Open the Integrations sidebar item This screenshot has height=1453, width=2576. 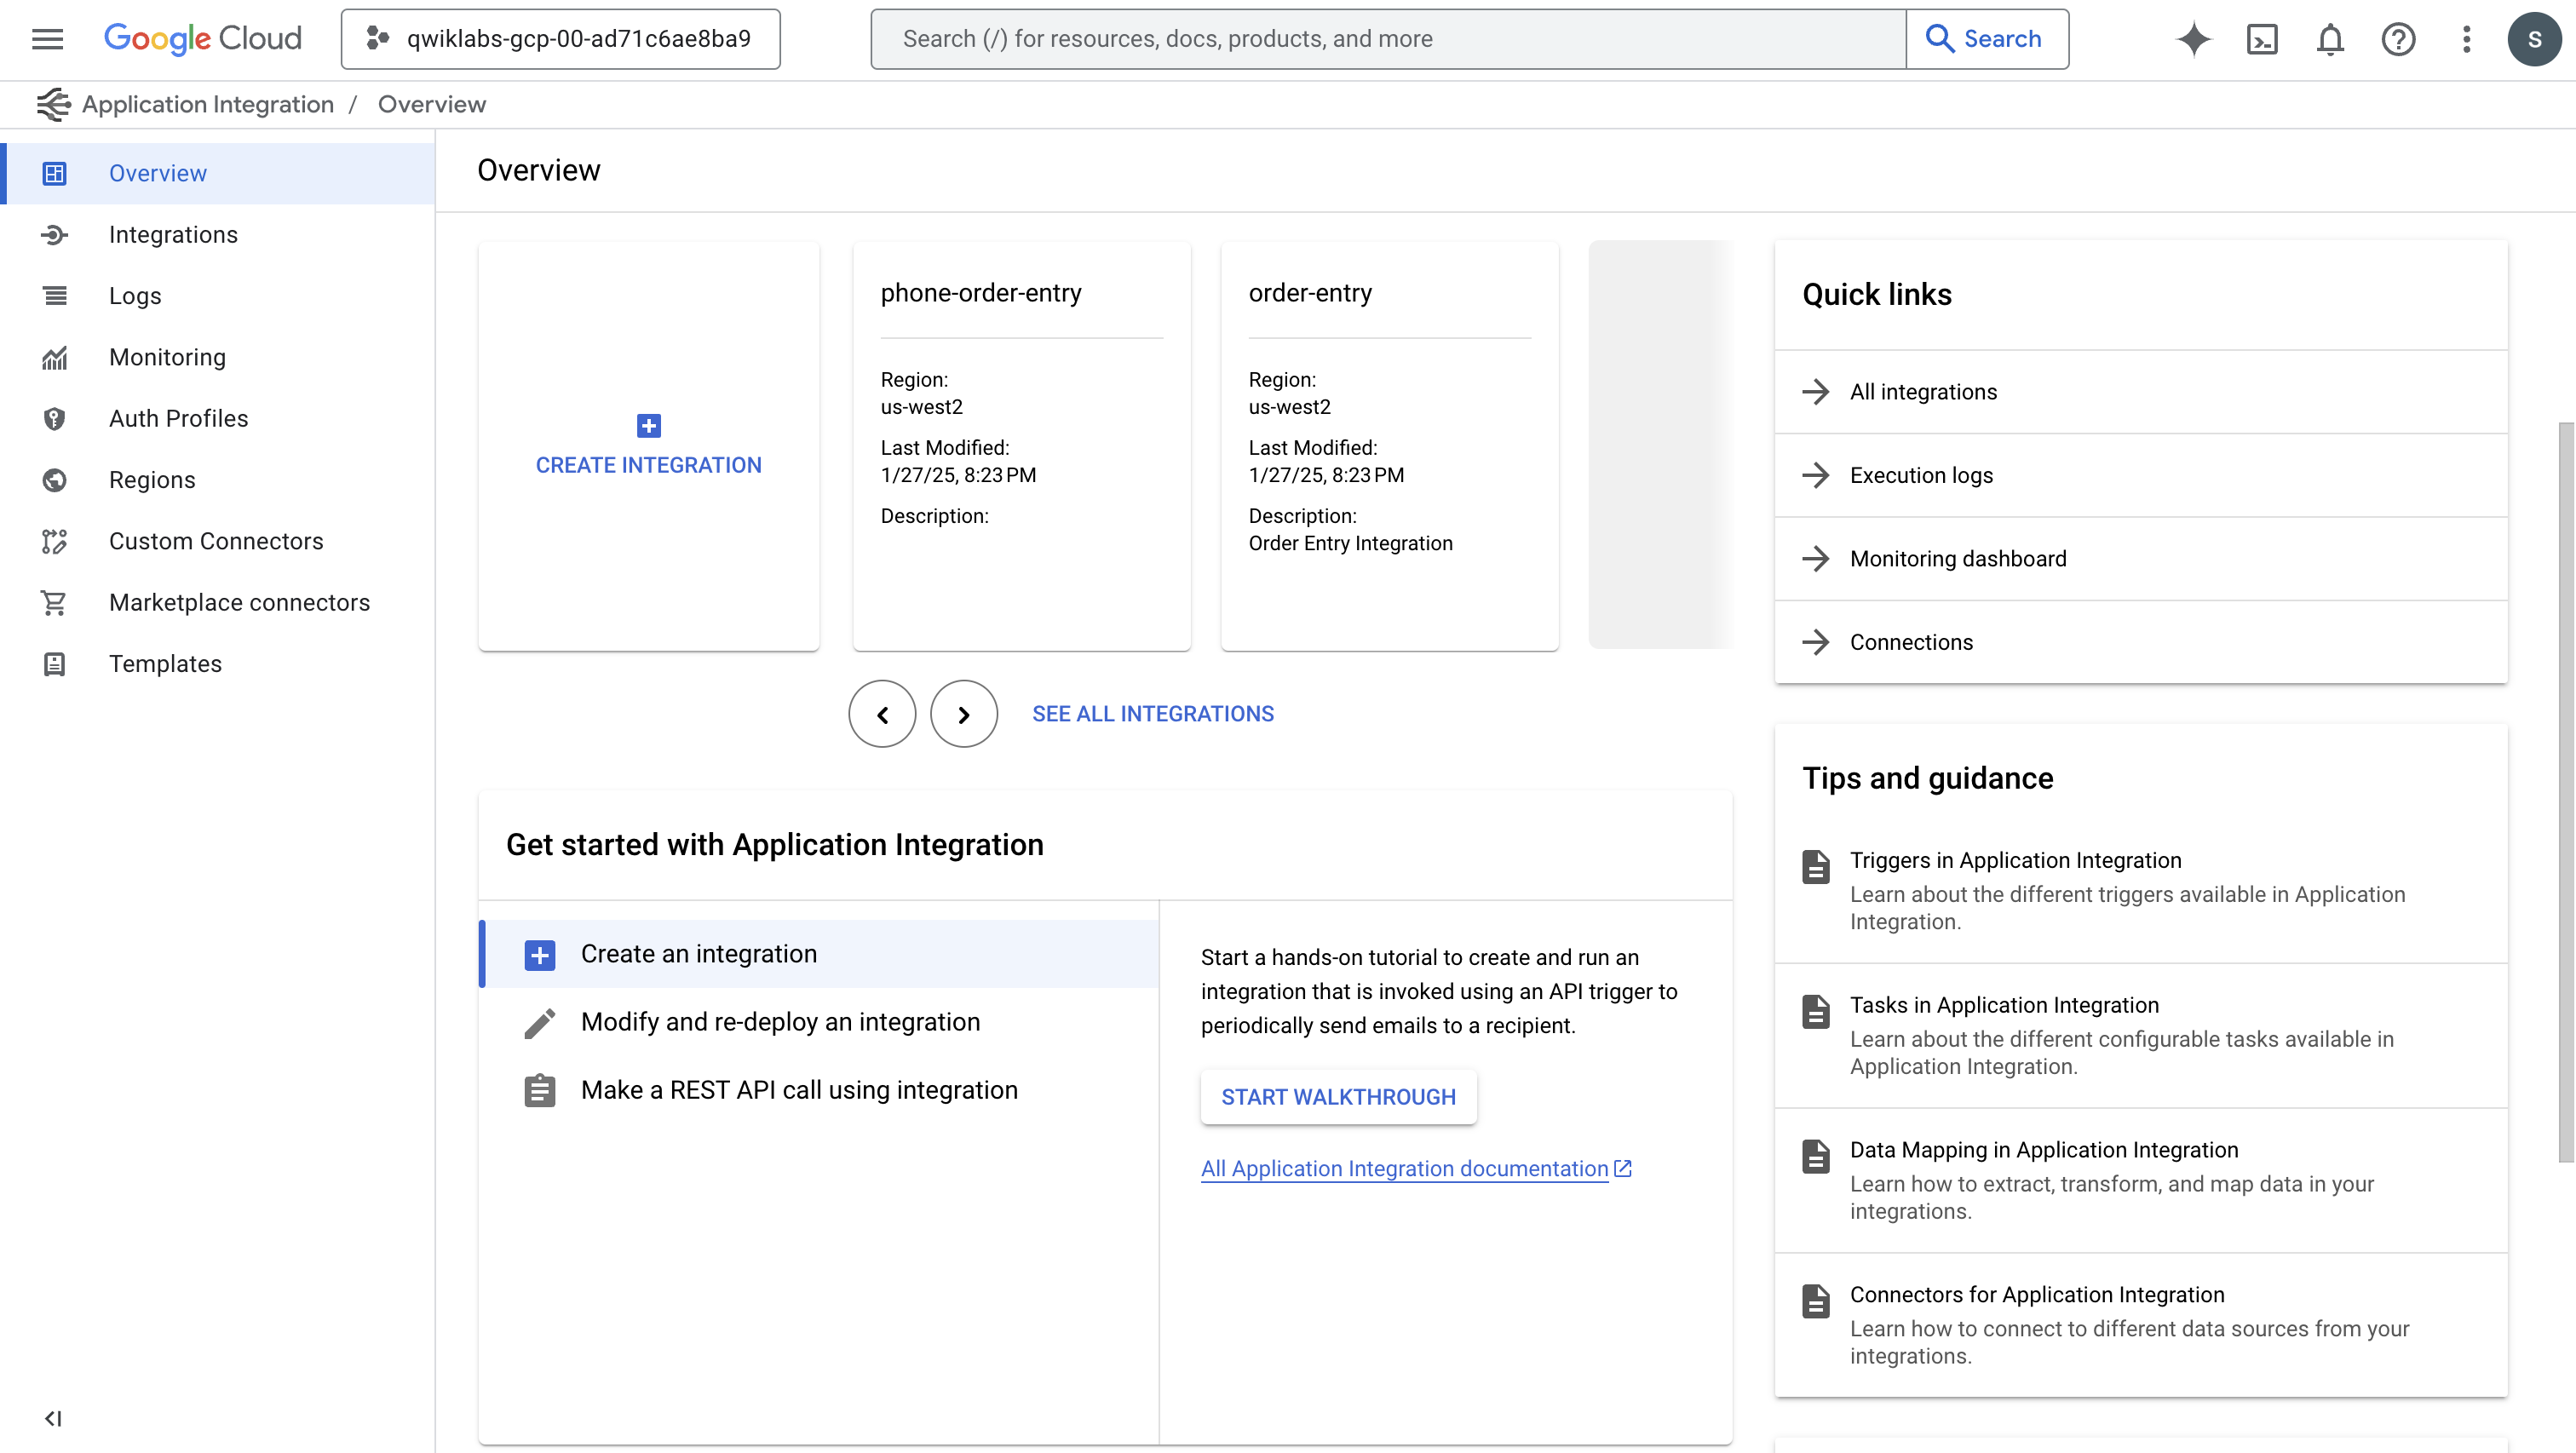pos(172,234)
